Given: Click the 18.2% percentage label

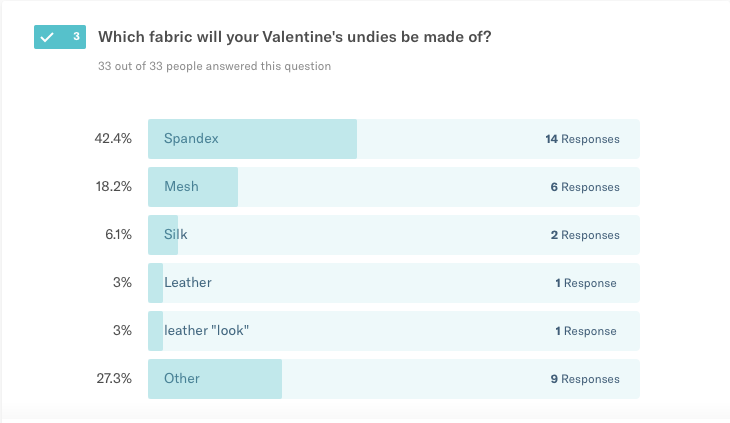Looking at the screenshot, I should 114,187.
